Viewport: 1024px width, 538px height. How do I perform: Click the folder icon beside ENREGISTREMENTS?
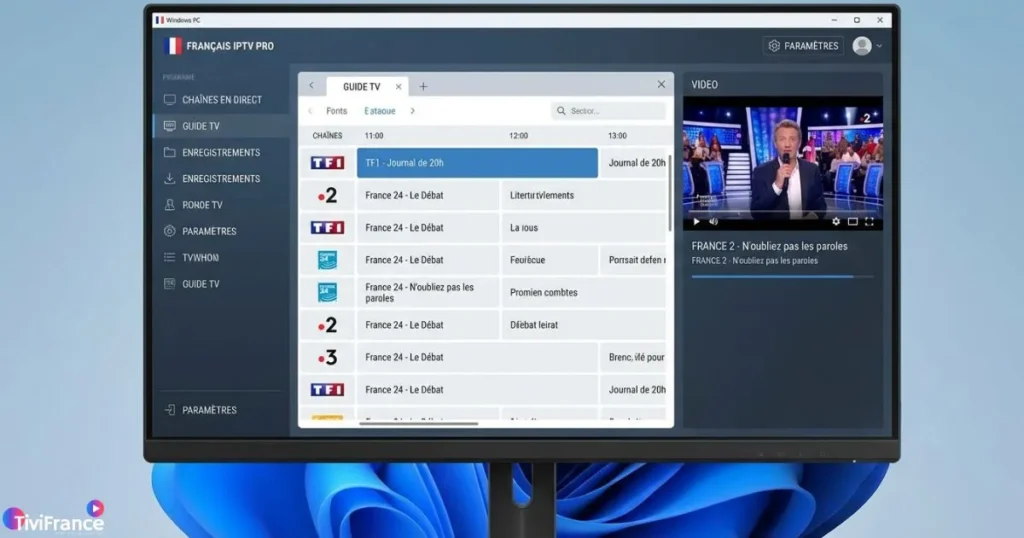[x=170, y=152]
